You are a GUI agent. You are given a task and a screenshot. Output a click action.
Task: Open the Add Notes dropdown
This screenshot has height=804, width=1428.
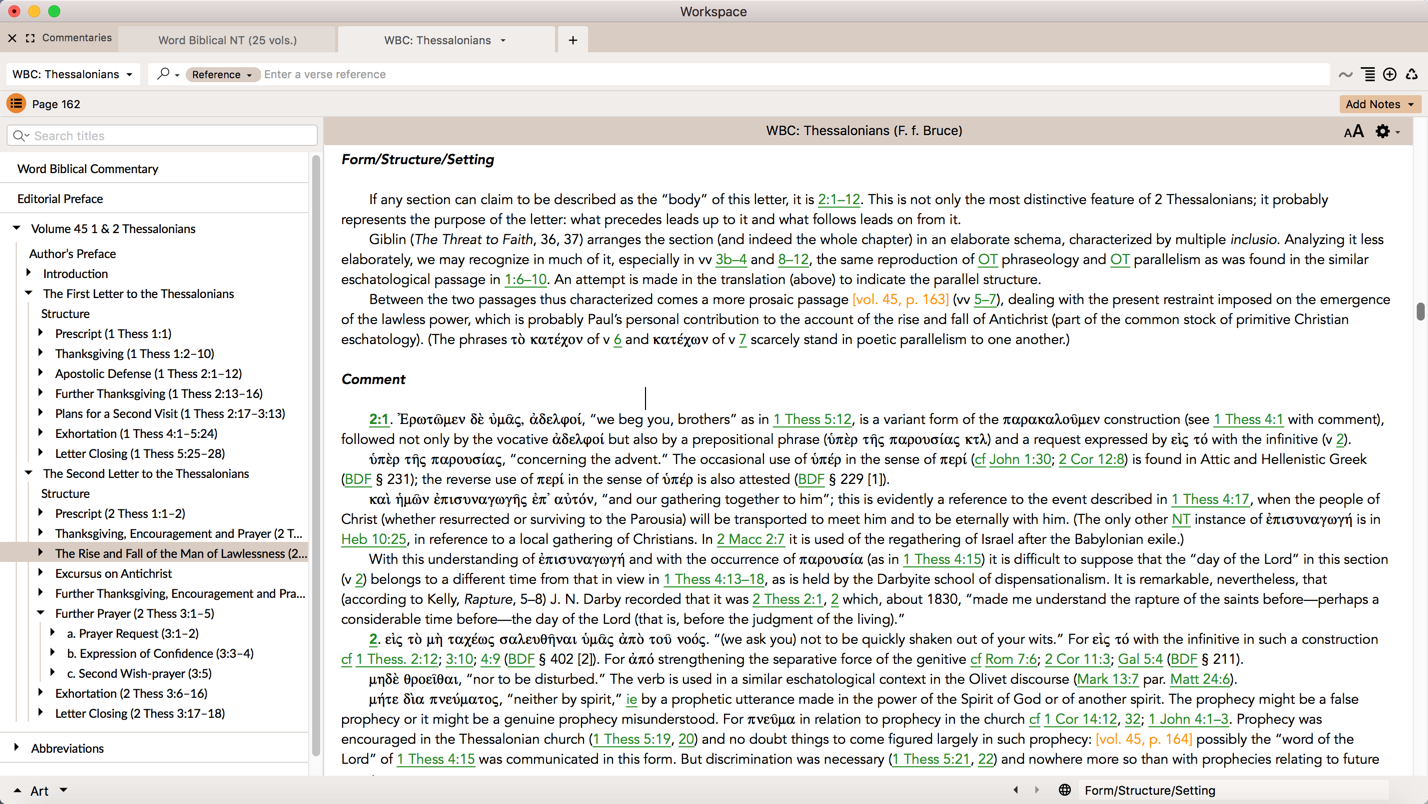tap(1379, 104)
